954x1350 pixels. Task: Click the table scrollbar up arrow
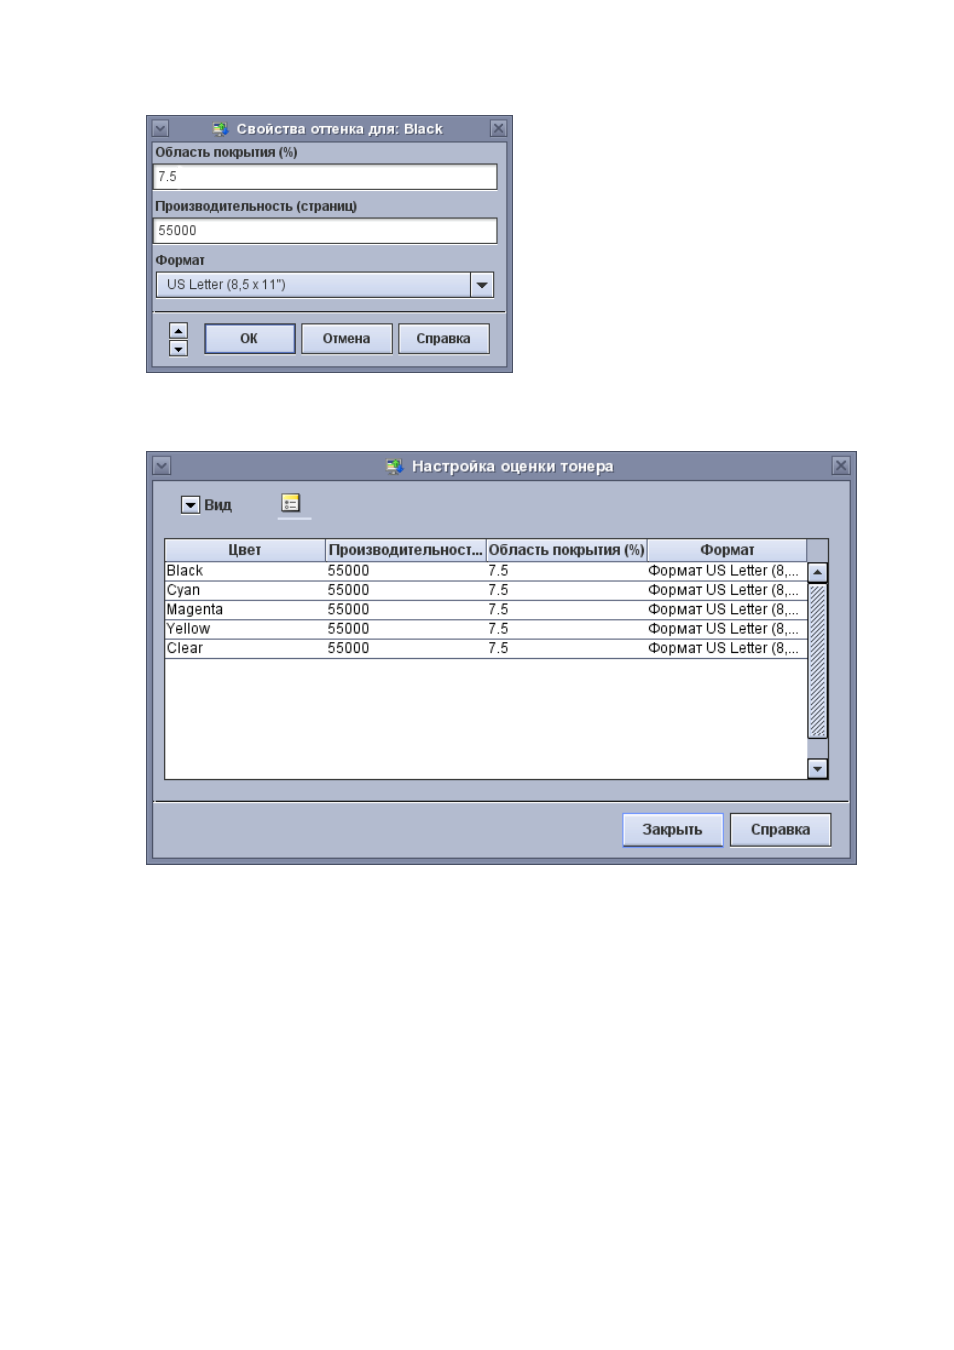(x=817, y=573)
